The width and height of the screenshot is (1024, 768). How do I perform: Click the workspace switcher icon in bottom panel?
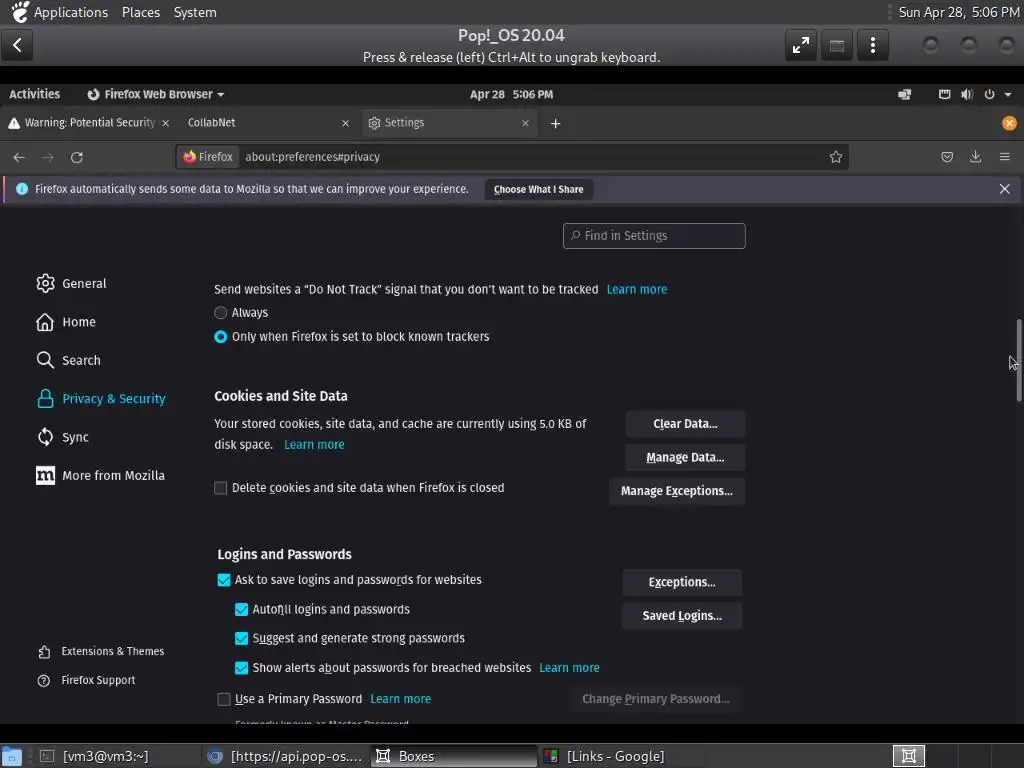point(908,756)
